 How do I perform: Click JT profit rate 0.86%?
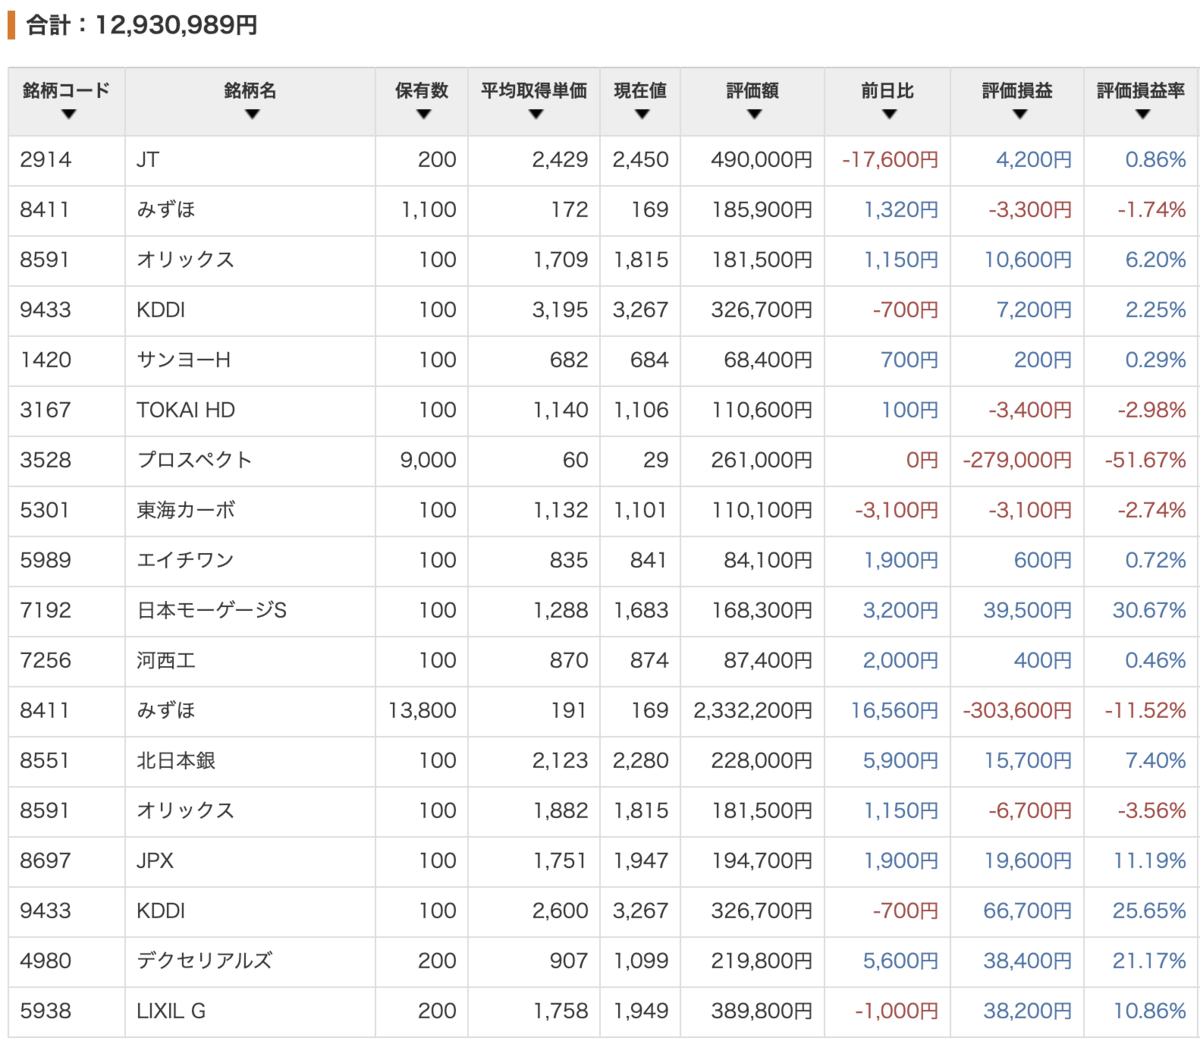coord(1155,160)
